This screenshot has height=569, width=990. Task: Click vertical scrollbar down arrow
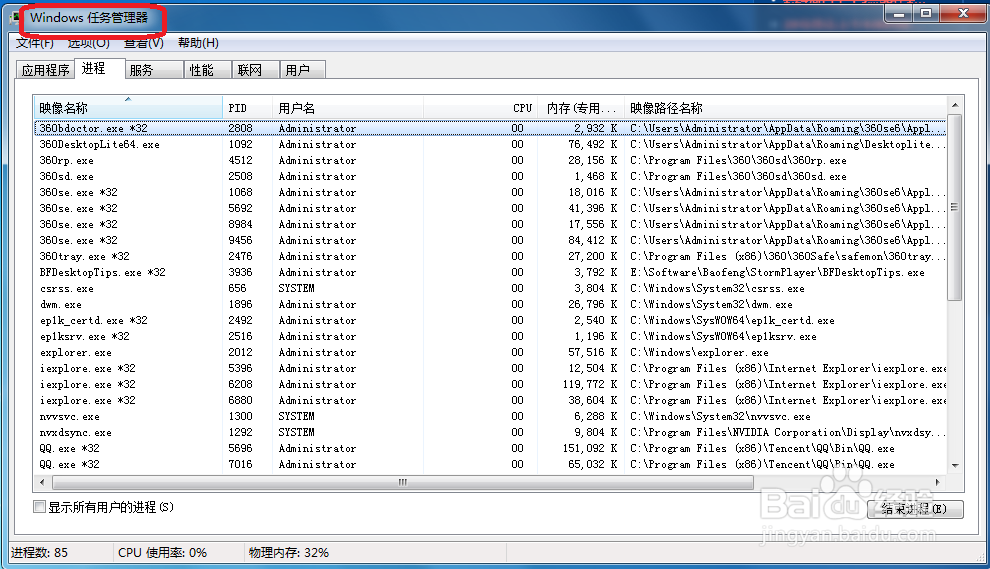coord(955,466)
